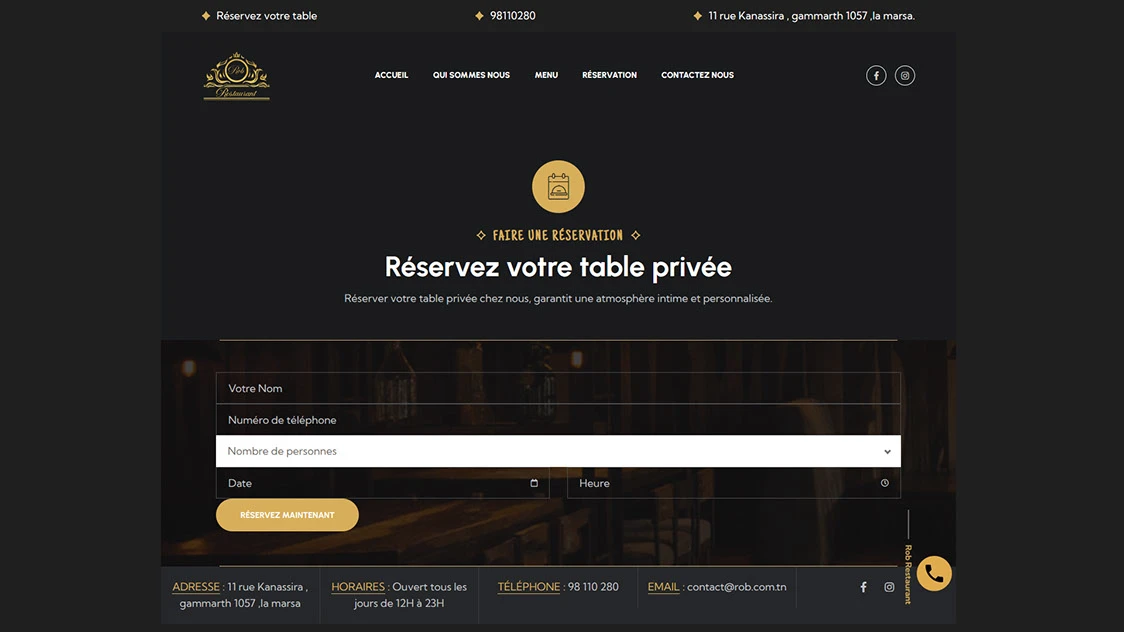The height and width of the screenshot is (632, 1124).
Task: Select Réservation in the navigation bar
Action: click(609, 75)
